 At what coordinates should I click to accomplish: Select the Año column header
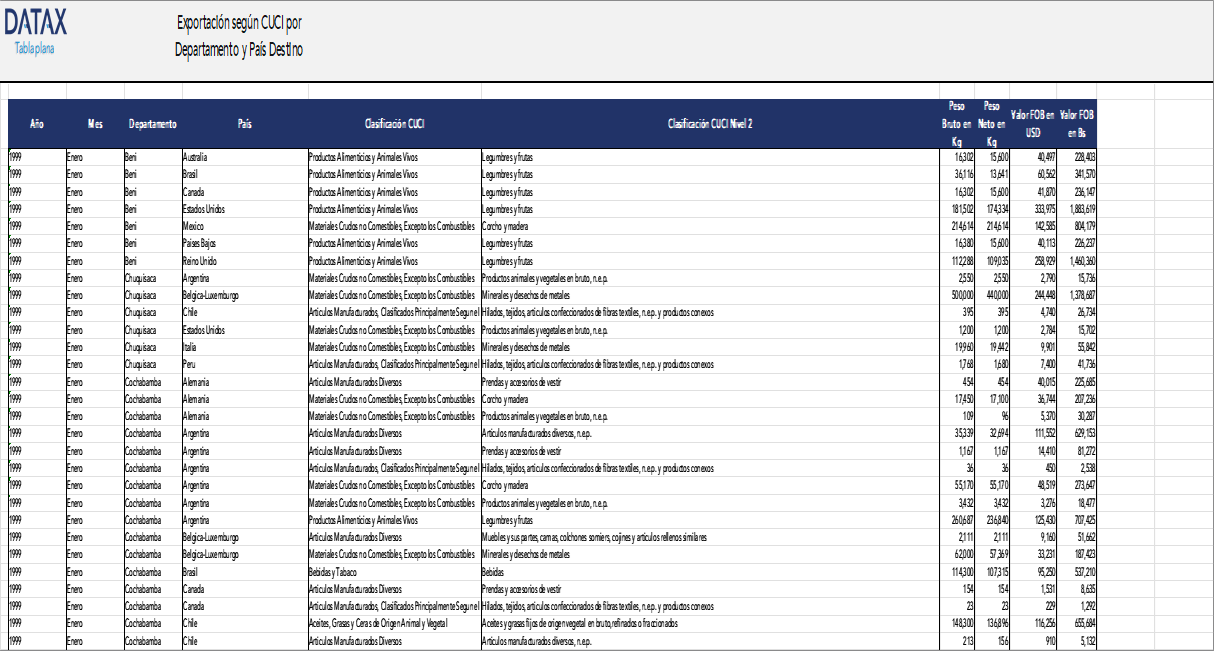click(x=36, y=124)
